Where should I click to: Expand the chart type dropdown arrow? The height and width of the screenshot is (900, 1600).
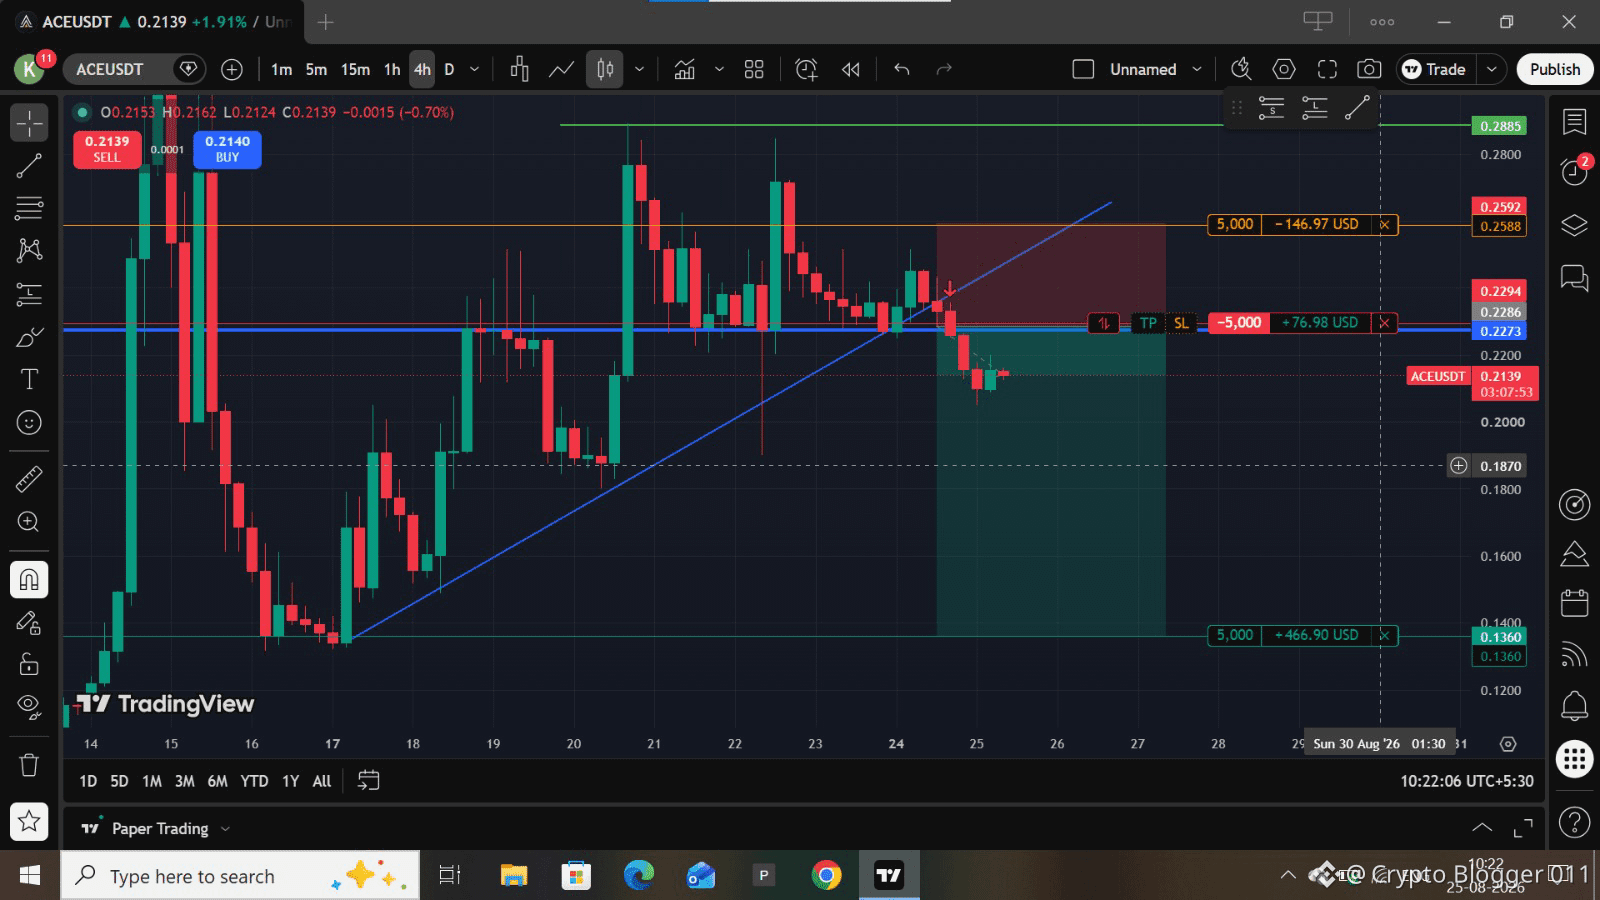[x=639, y=69]
